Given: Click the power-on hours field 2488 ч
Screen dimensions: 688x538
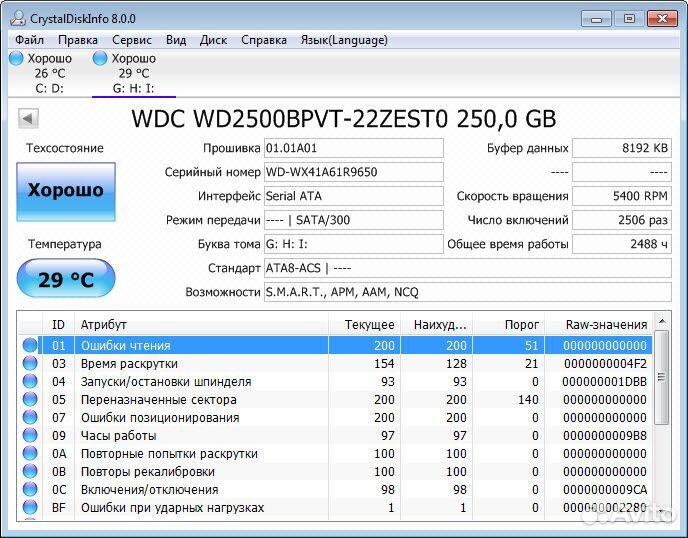Looking at the screenshot, I should pyautogui.click(x=622, y=244).
